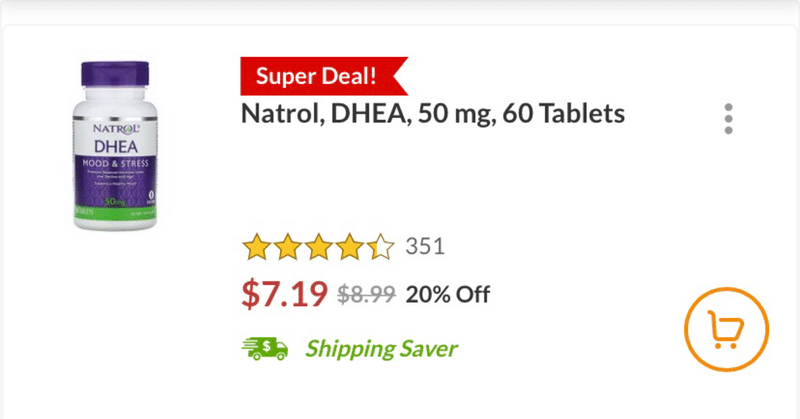This screenshot has height=419, width=800.
Task: Click the red Super Deal! badge
Action: coord(317,75)
